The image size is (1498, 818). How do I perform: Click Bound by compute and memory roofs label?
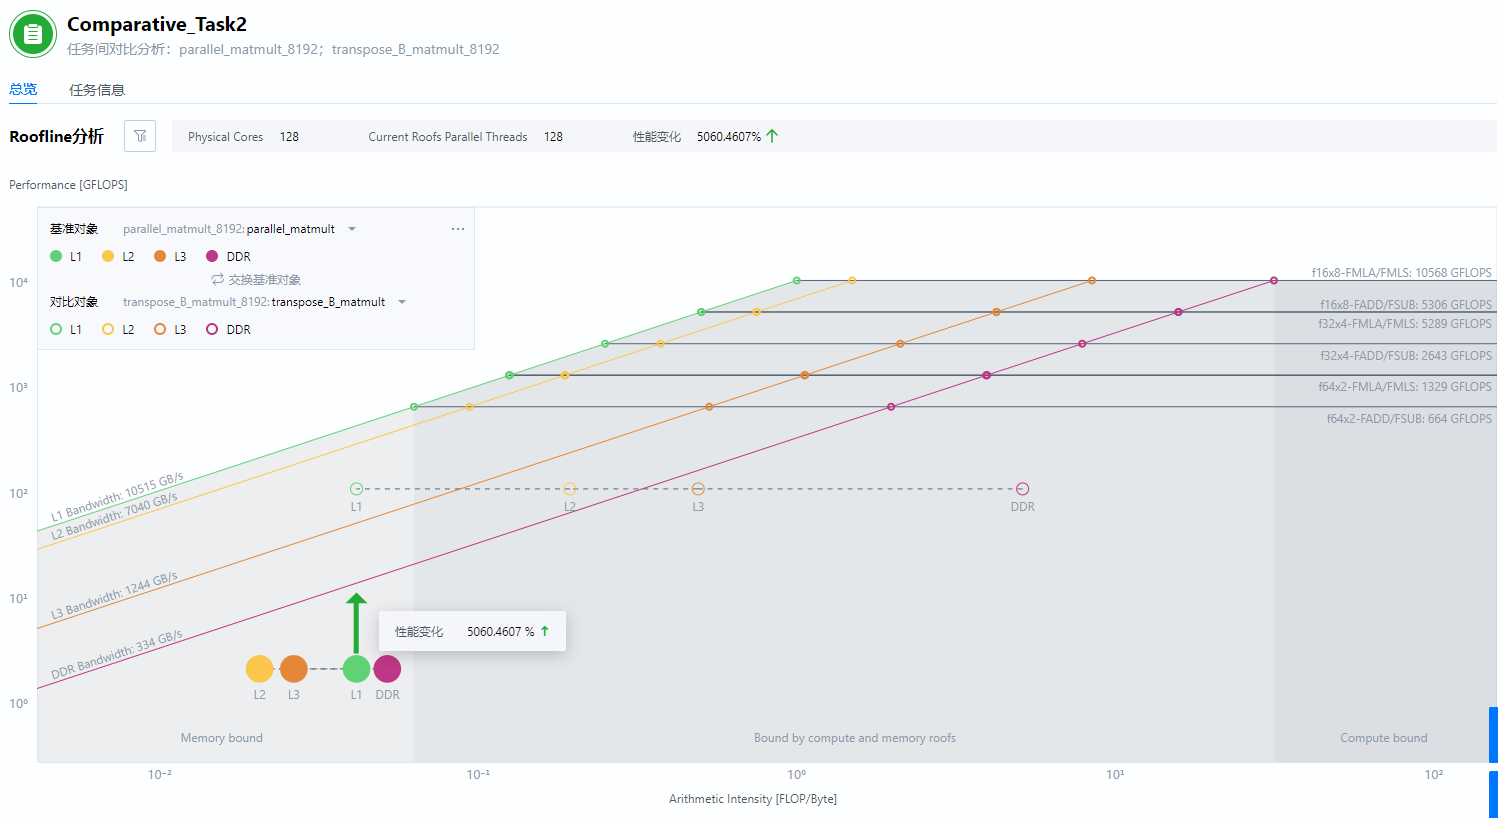pyautogui.click(x=855, y=738)
